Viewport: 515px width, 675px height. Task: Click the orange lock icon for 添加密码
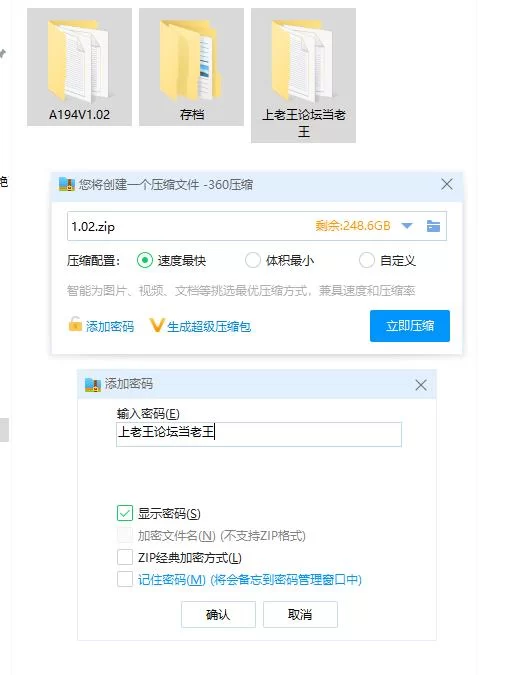pos(75,324)
